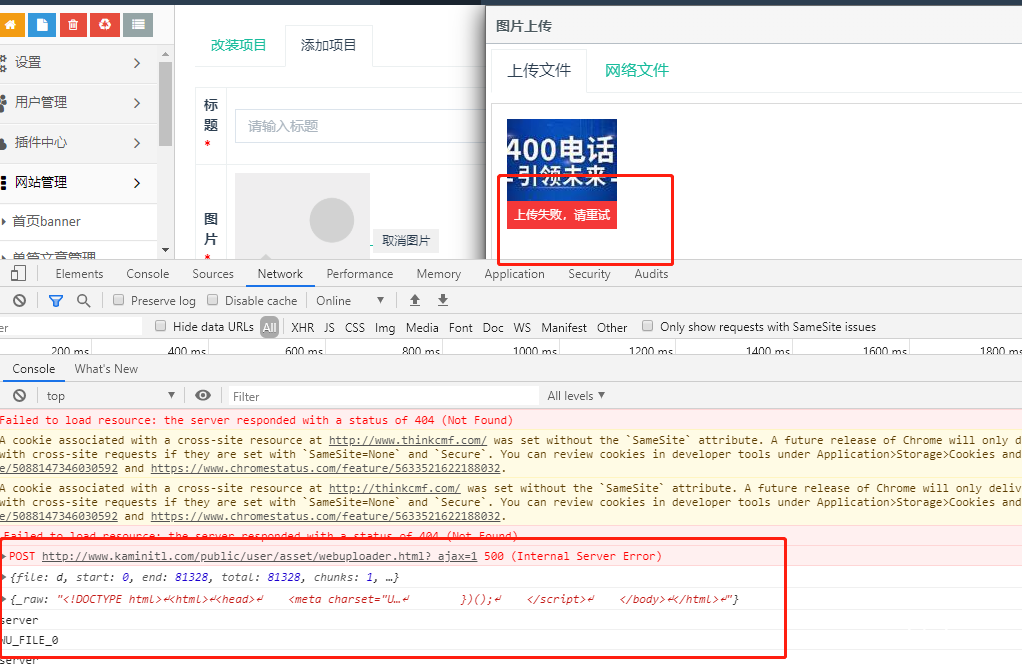Select the What's New drawer tab
This screenshot has height=666, width=1022.
pyautogui.click(x=106, y=369)
